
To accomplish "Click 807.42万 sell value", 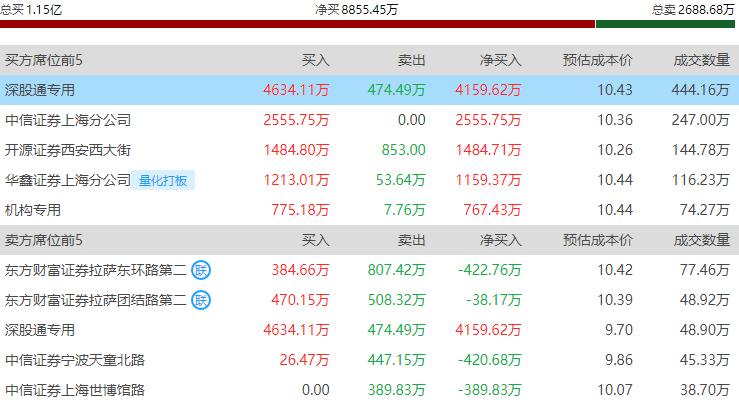I will click(x=396, y=270).
